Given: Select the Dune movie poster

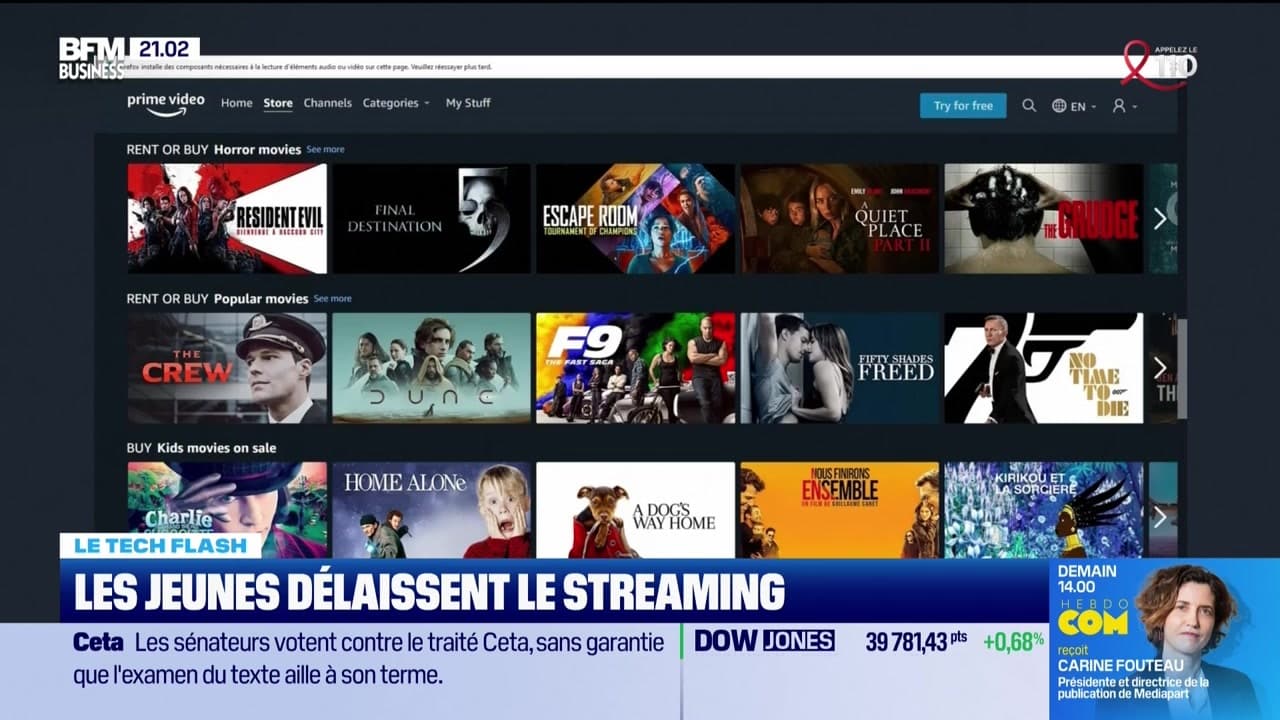Looking at the screenshot, I should [430, 367].
